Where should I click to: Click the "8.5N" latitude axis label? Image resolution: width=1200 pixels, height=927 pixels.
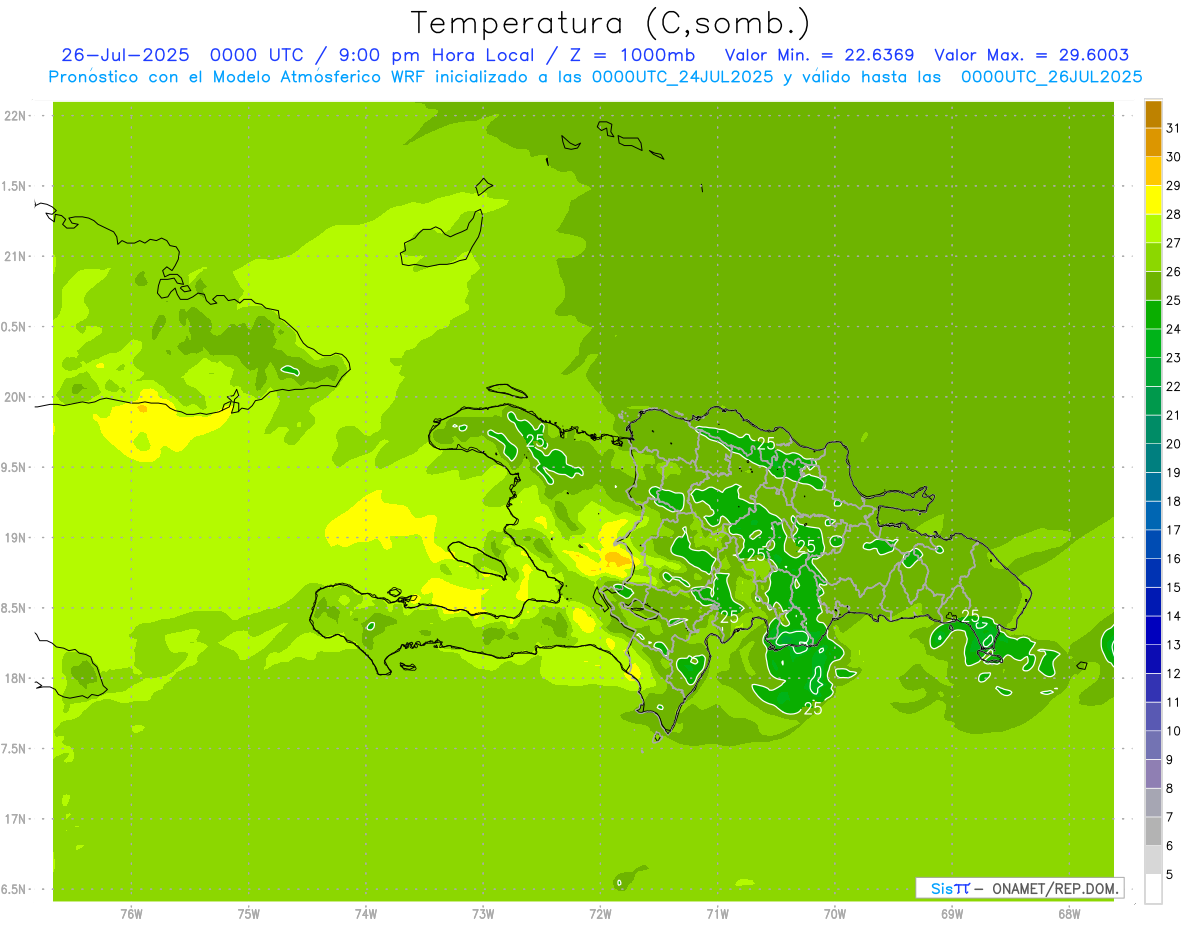pyautogui.click(x=14, y=608)
